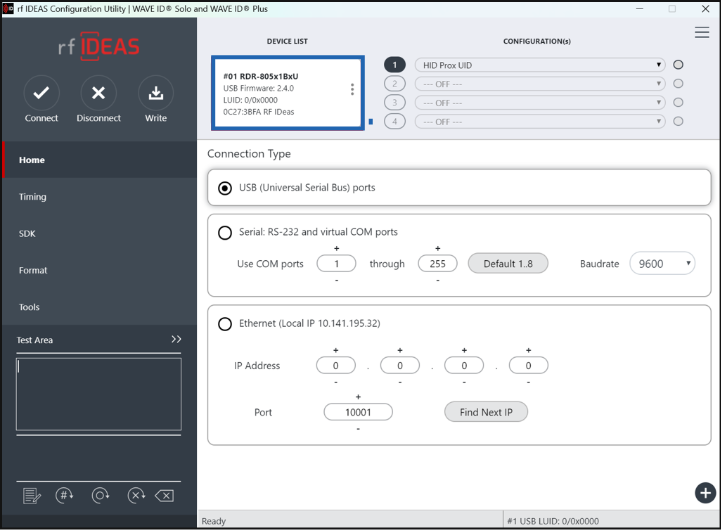Increase Port 10001 value with plus
721x530 pixels.
[x=358, y=397]
